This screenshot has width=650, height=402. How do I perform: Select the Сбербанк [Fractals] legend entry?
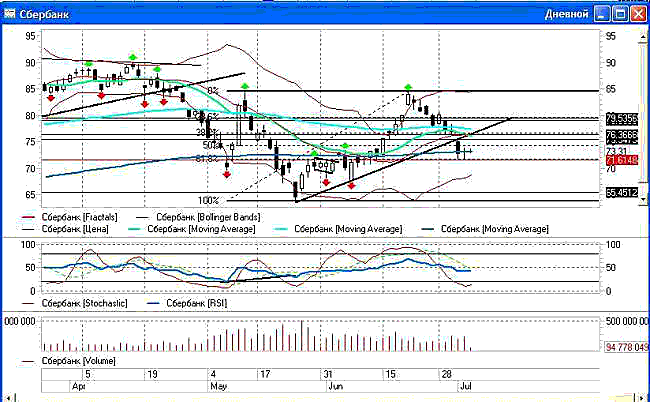[69, 217]
